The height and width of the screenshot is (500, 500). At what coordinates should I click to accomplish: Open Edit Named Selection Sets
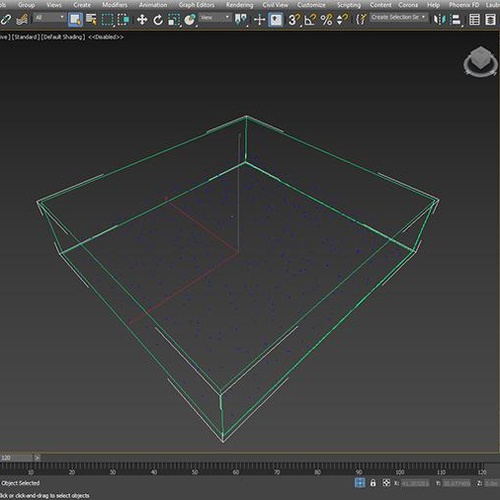(x=361, y=20)
